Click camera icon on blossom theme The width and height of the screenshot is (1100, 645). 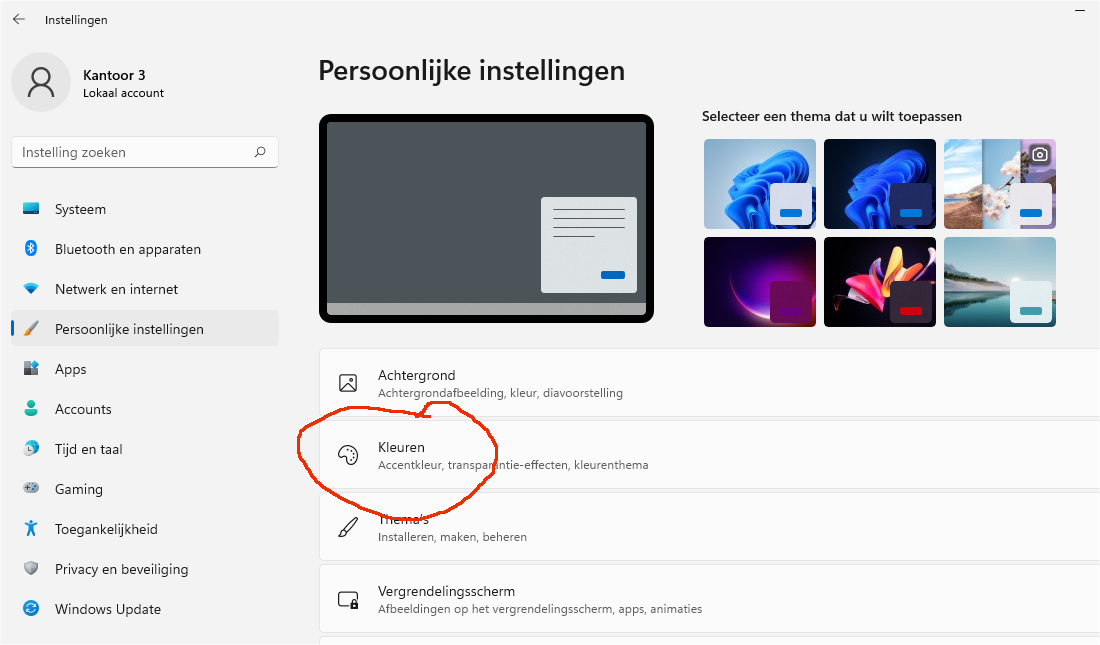pyautogui.click(x=1040, y=154)
